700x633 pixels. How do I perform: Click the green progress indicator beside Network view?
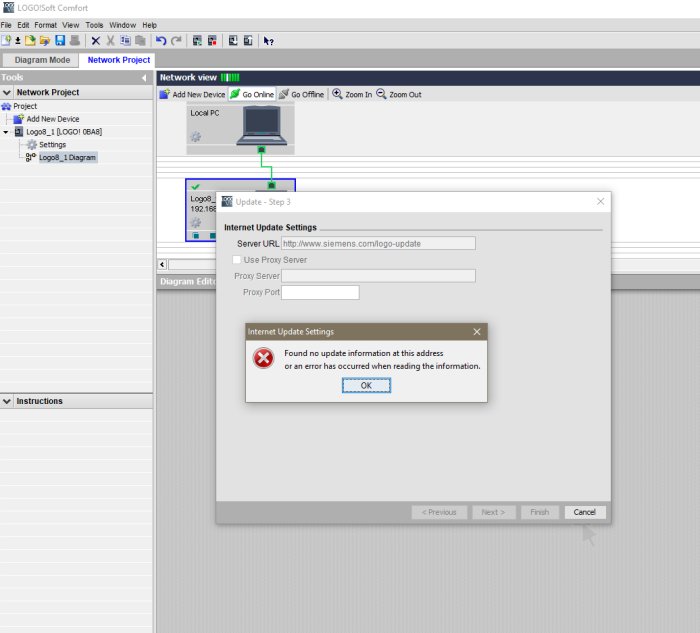230,78
